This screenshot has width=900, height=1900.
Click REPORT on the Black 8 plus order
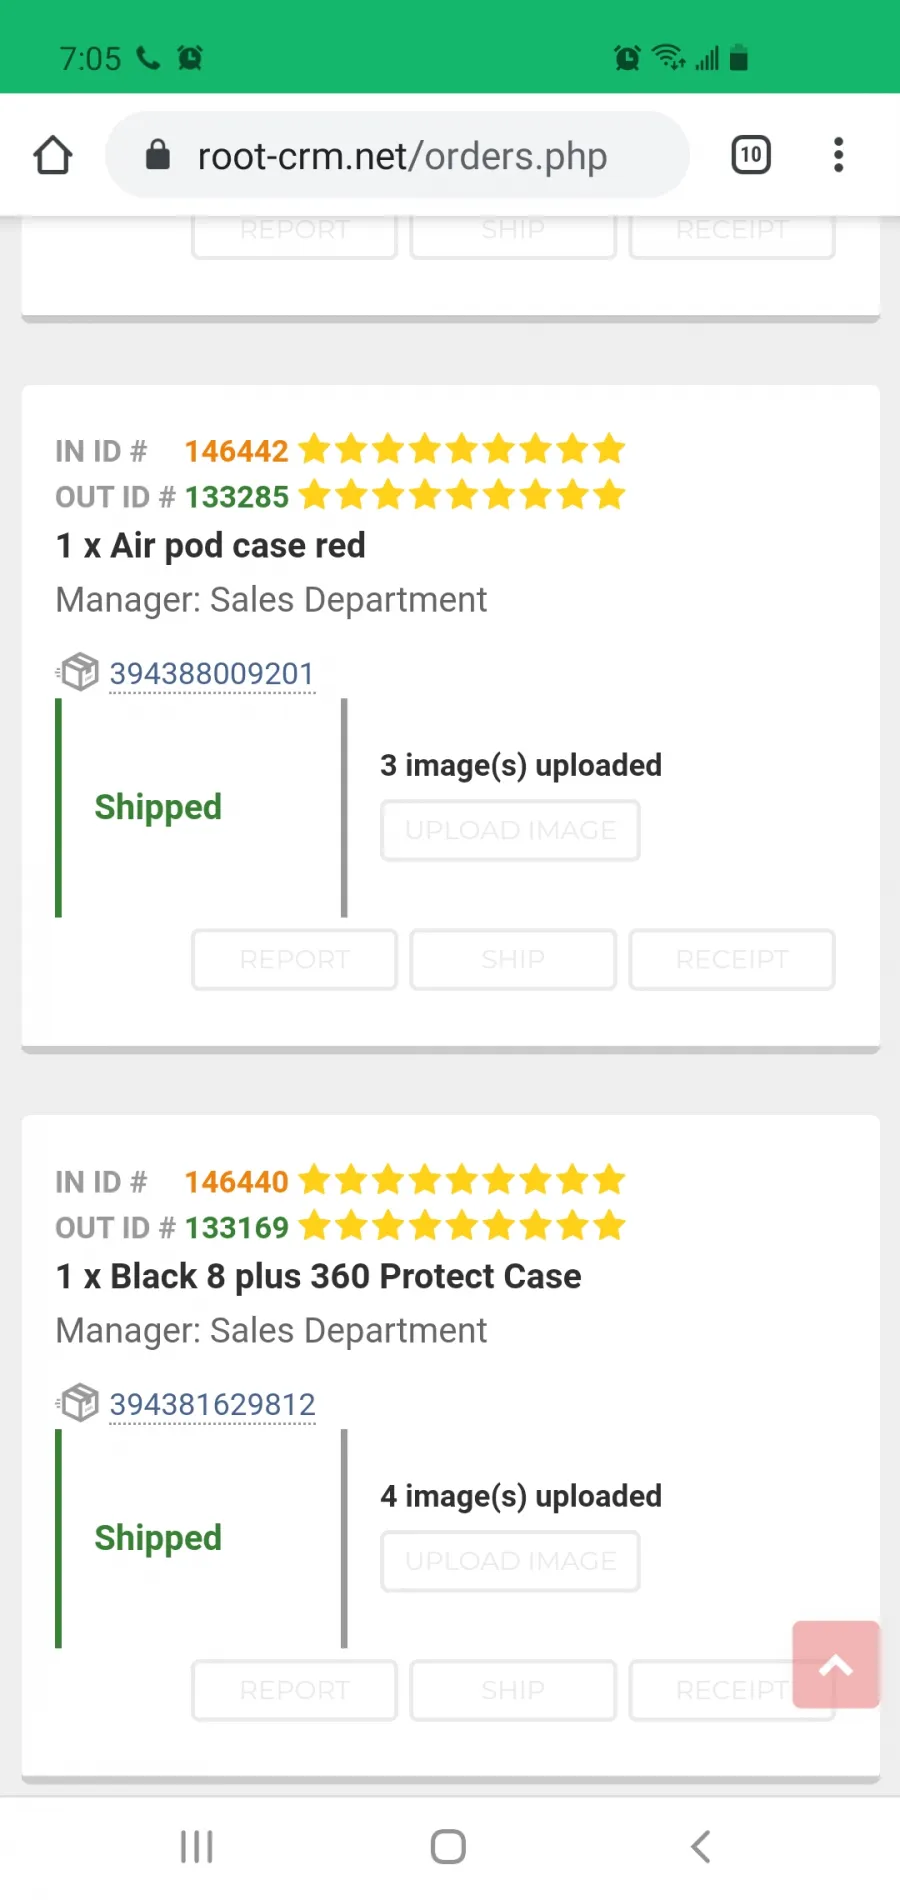294,1690
